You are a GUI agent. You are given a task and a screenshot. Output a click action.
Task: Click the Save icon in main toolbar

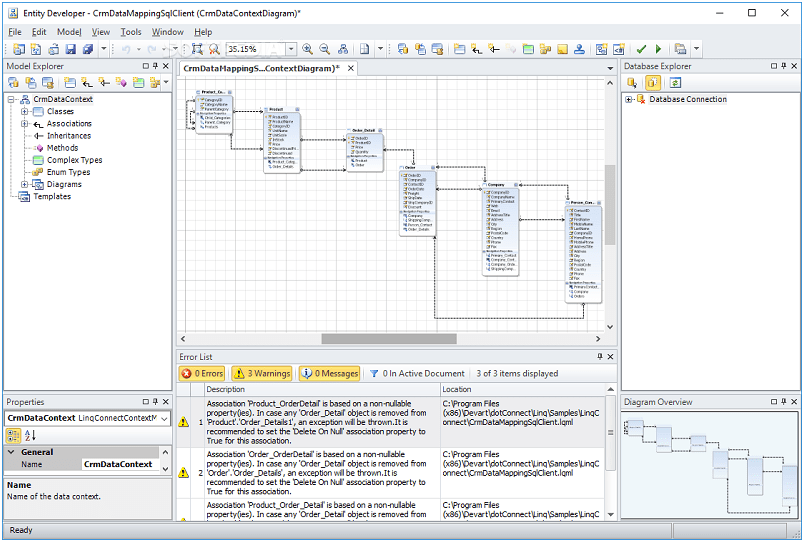pos(70,49)
